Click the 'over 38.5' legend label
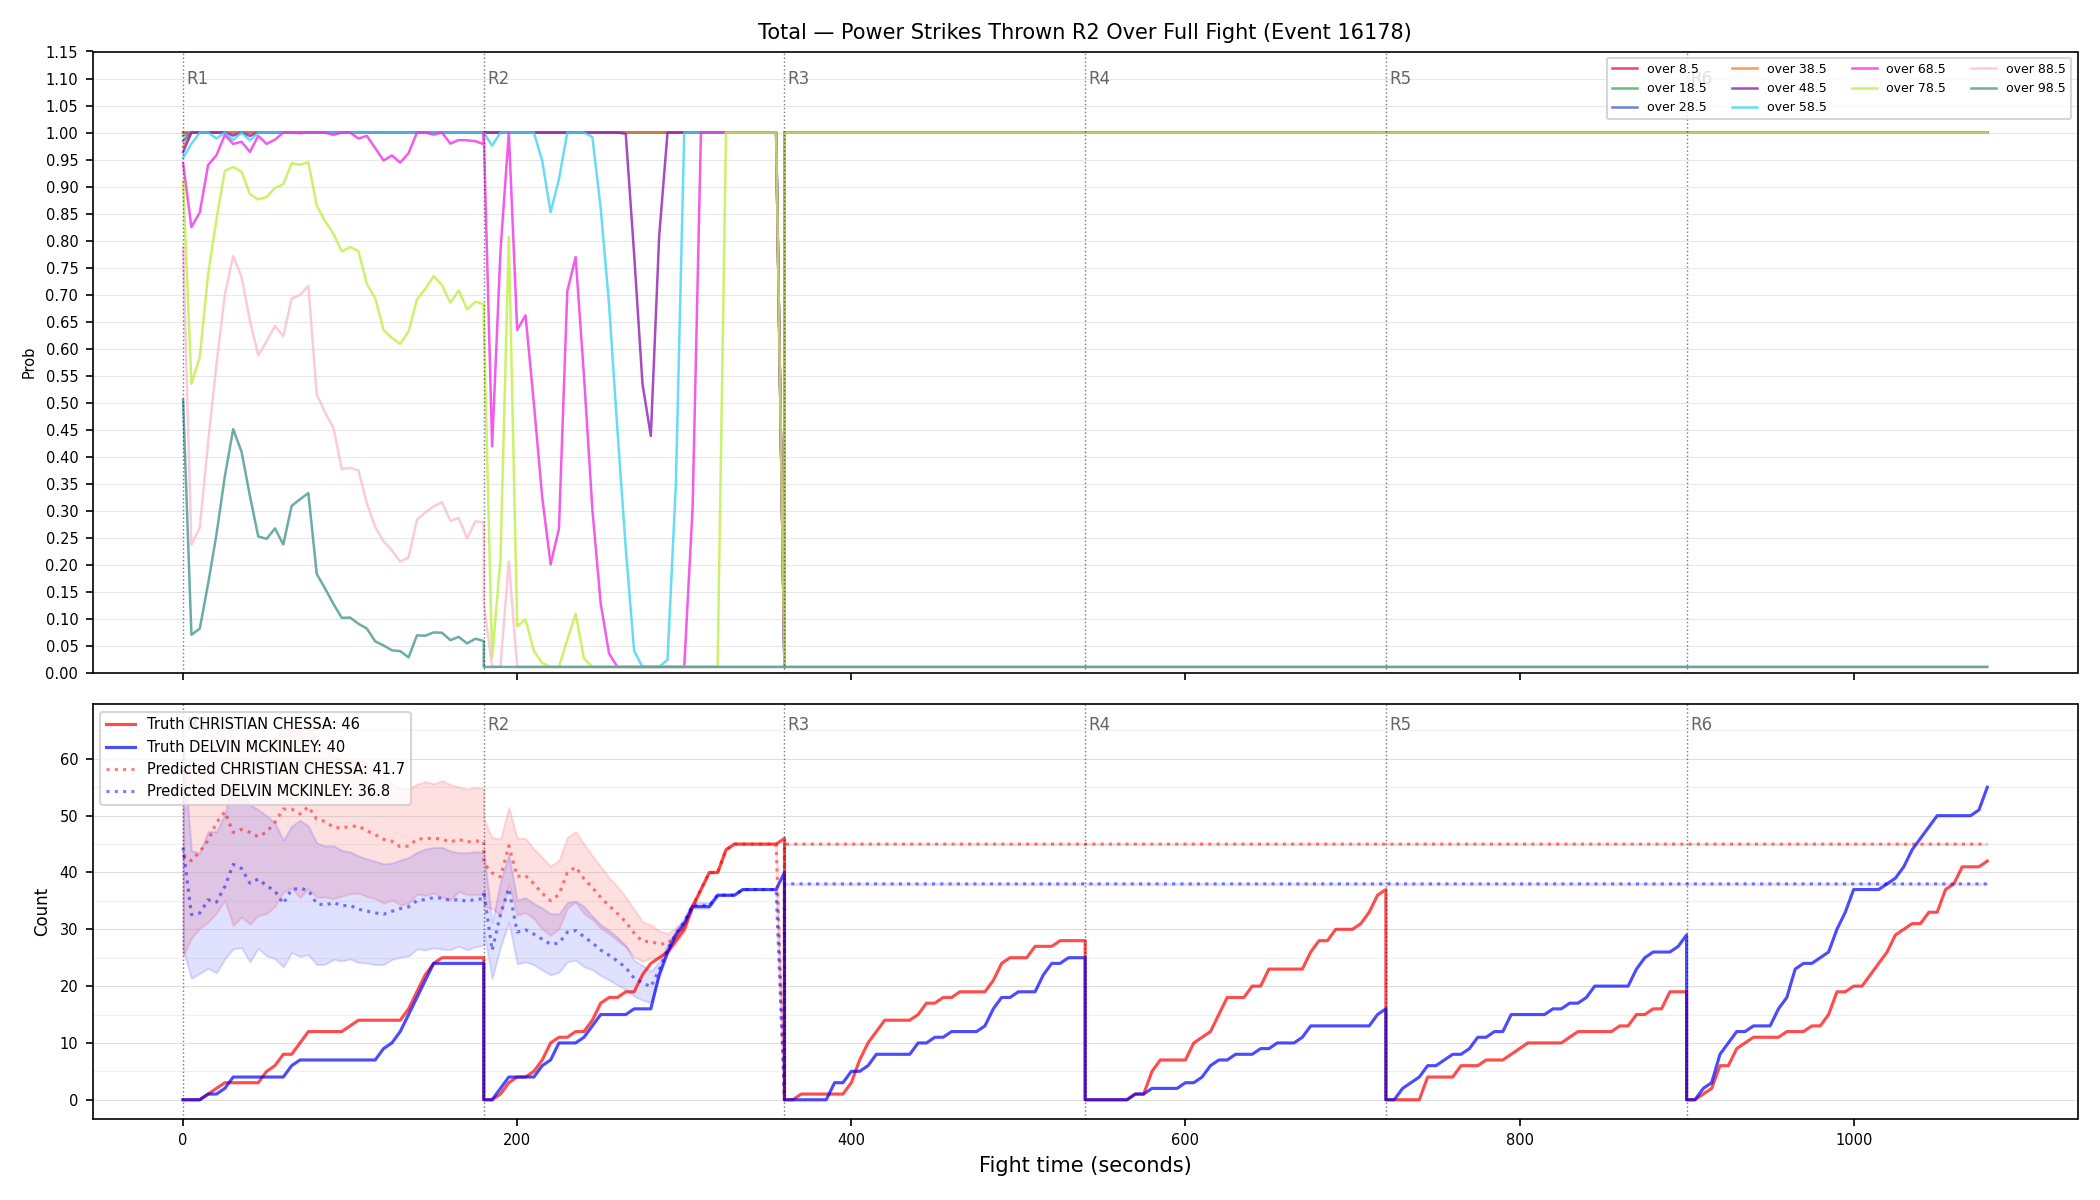The image size is (2100, 1200). click(x=1796, y=69)
